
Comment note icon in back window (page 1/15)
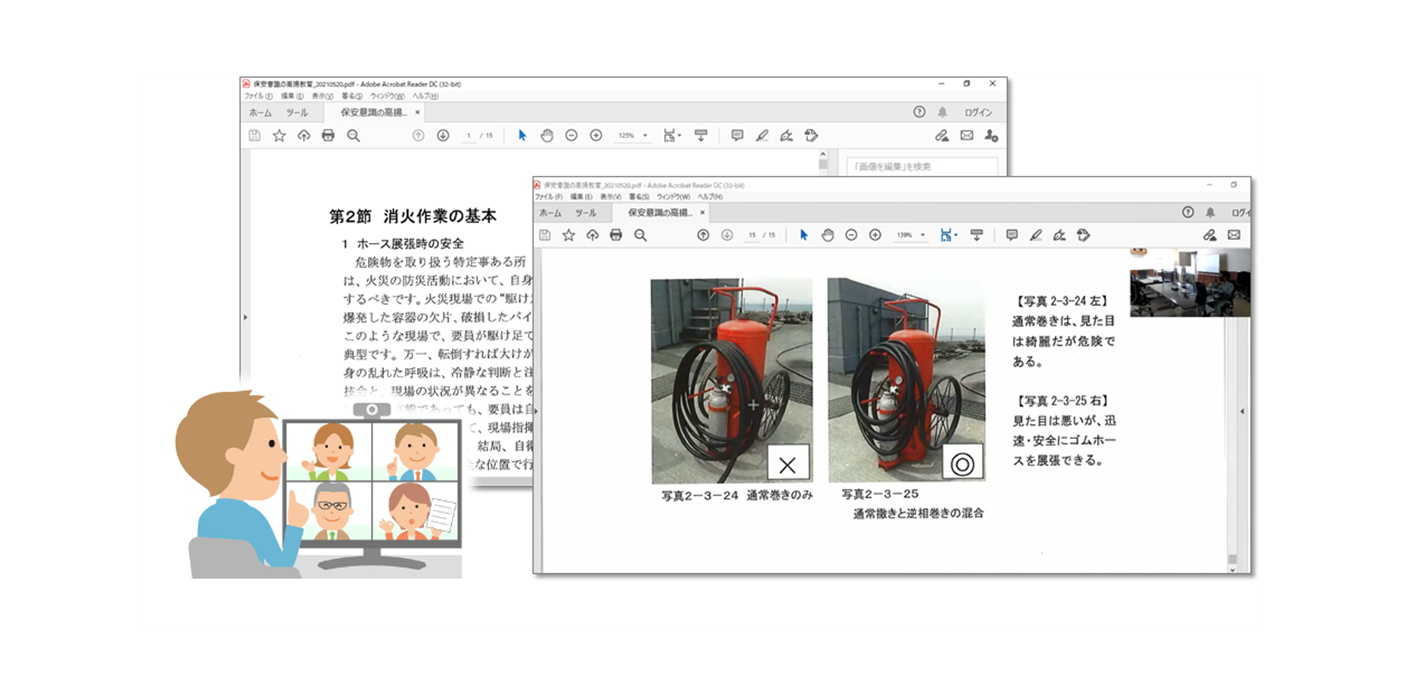click(x=737, y=135)
